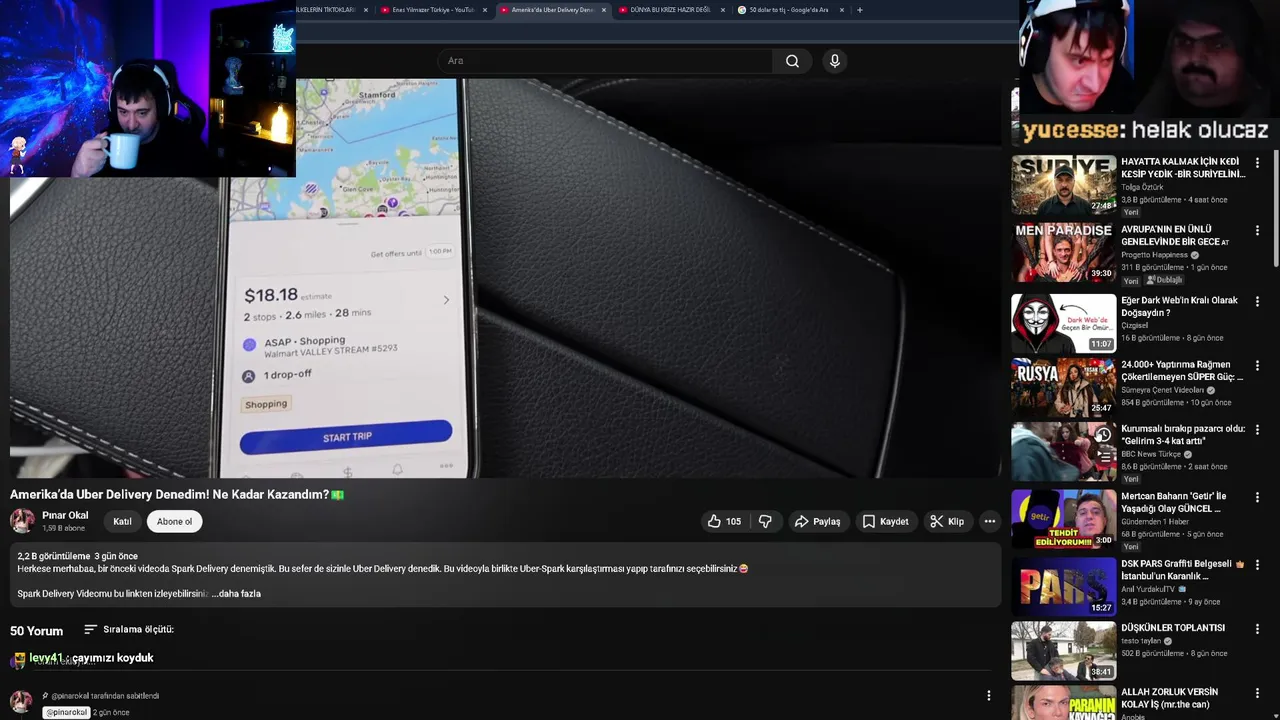Close the Amerika'da Uber Delivery tab
1280x720 pixels.
pyautogui.click(x=603, y=10)
